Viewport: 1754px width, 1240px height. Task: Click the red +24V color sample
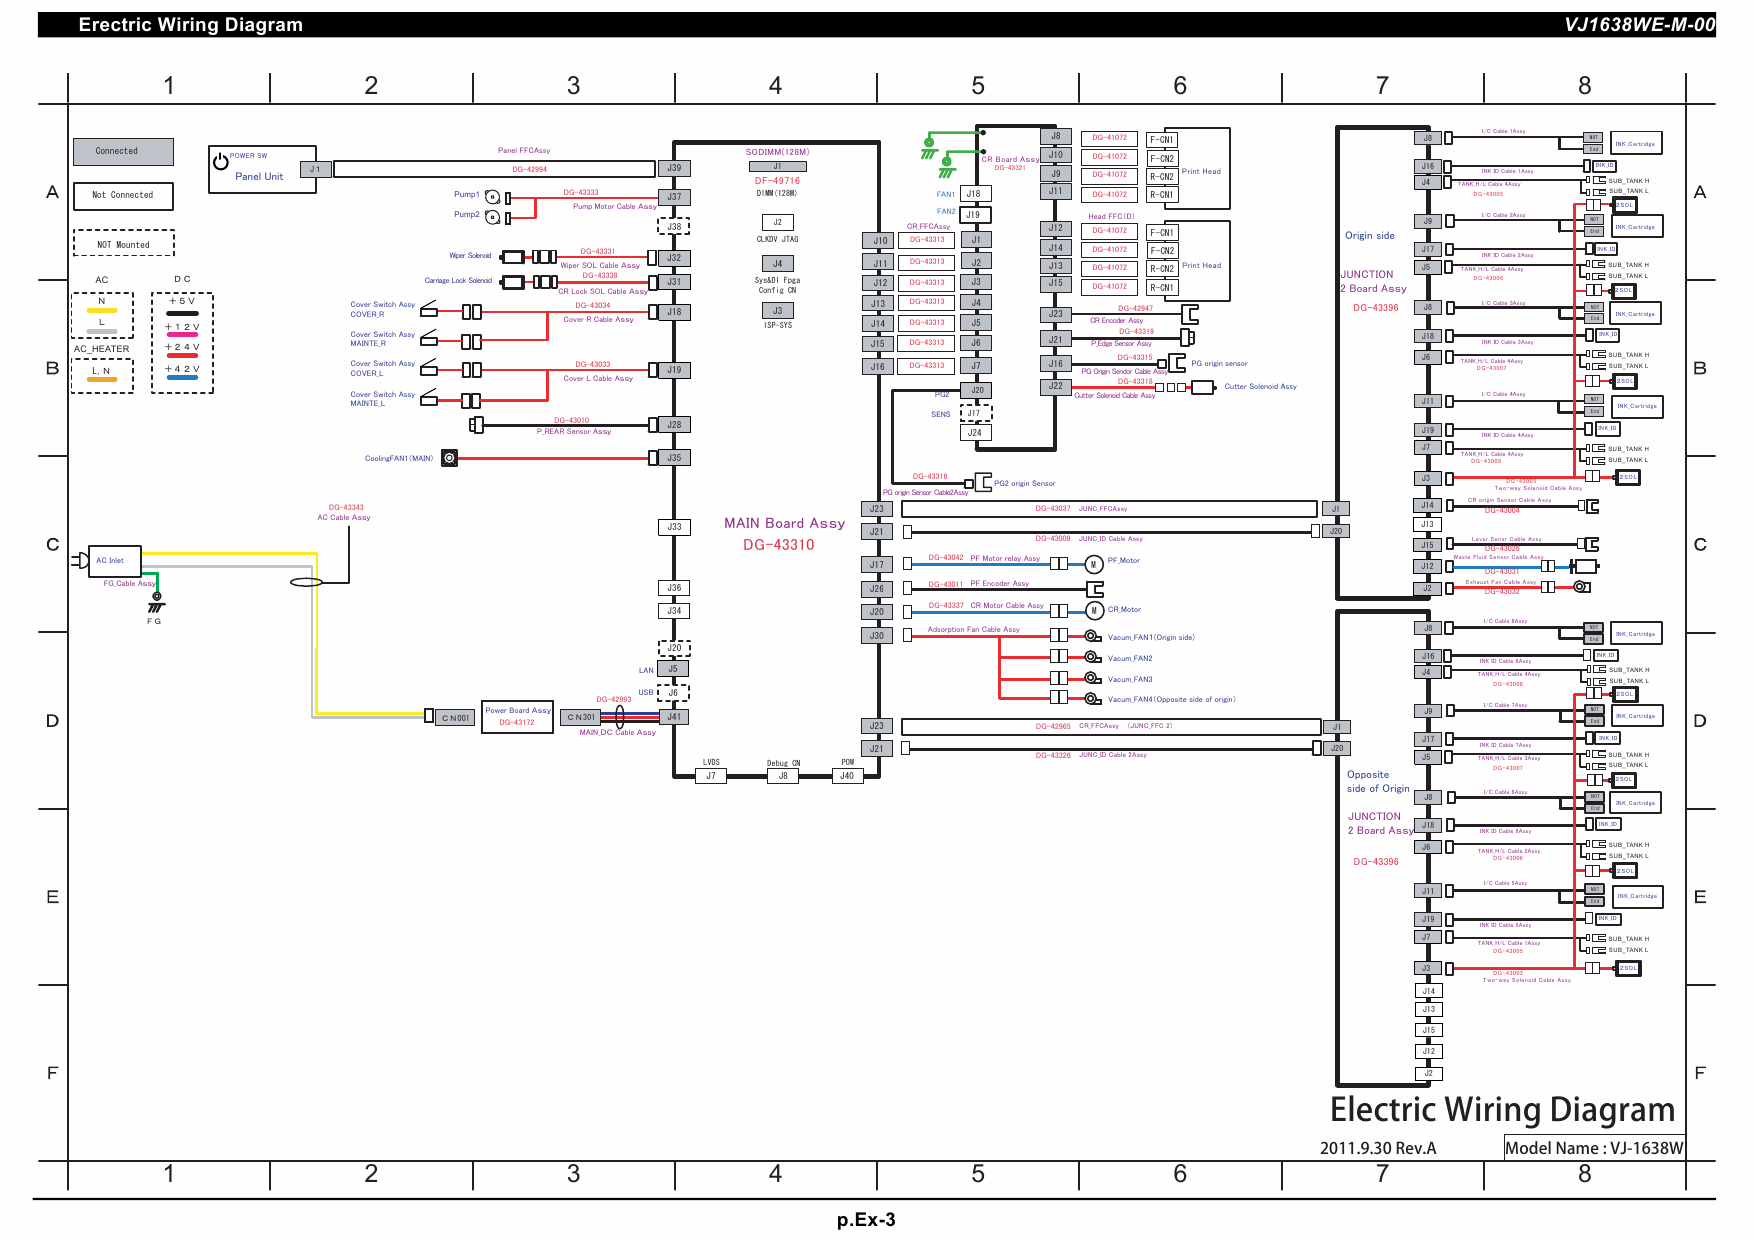182,356
